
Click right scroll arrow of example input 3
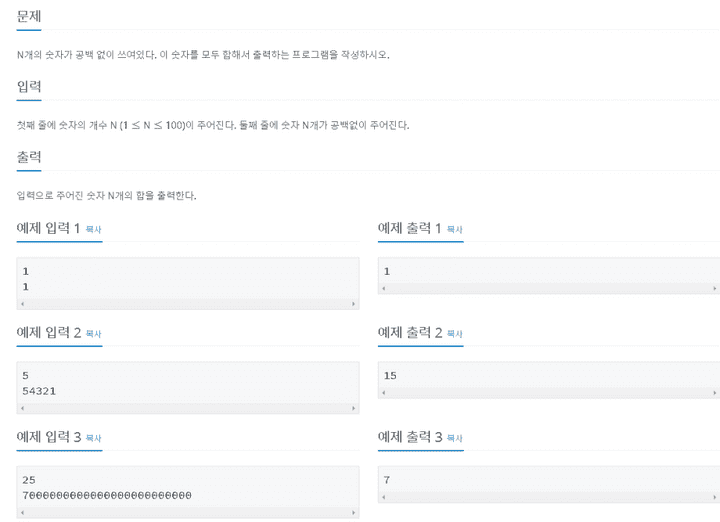point(353,512)
